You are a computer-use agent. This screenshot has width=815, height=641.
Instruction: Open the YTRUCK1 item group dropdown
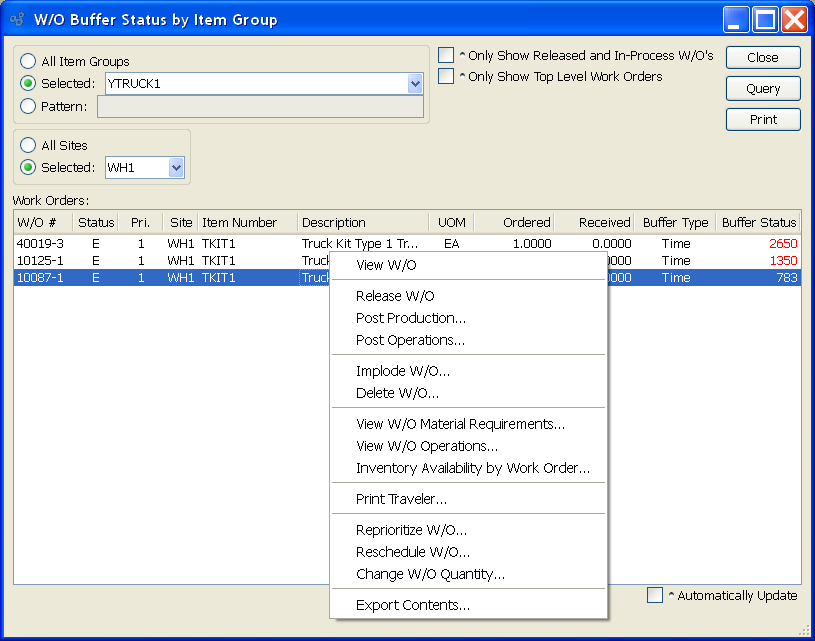point(415,84)
